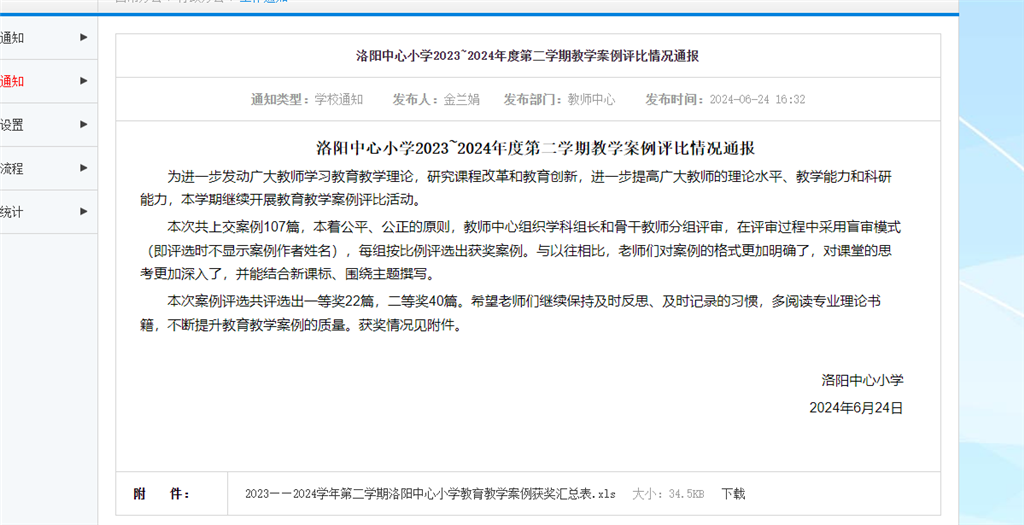Screen dimensions: 1024x525
Task: Click notice type value 学校通知
Action: click(339, 100)
